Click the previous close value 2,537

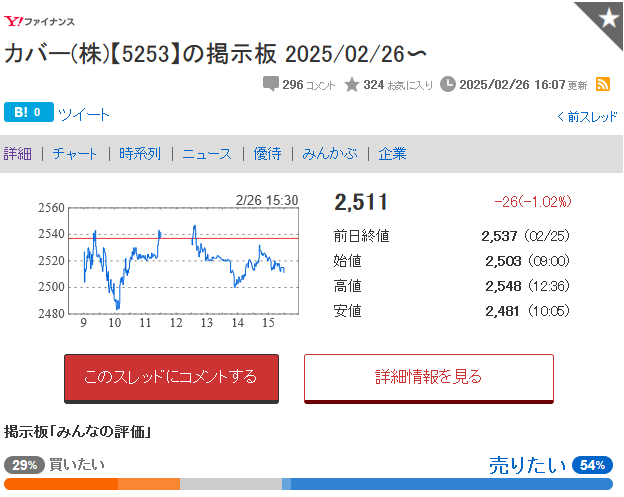[x=499, y=236]
